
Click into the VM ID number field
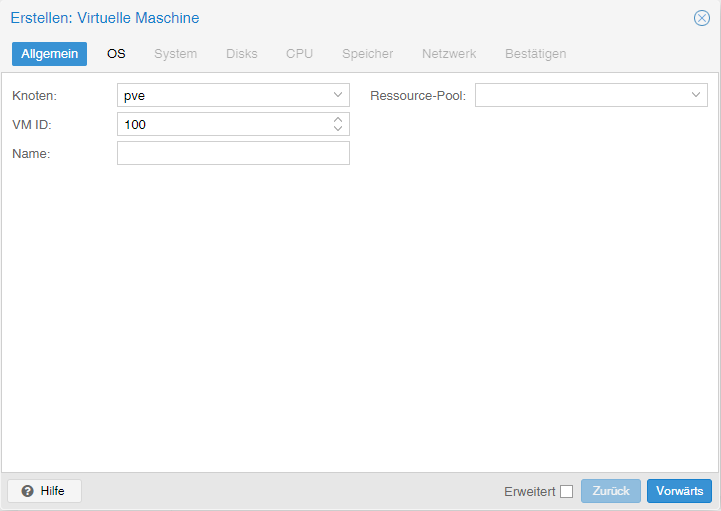tap(224, 124)
